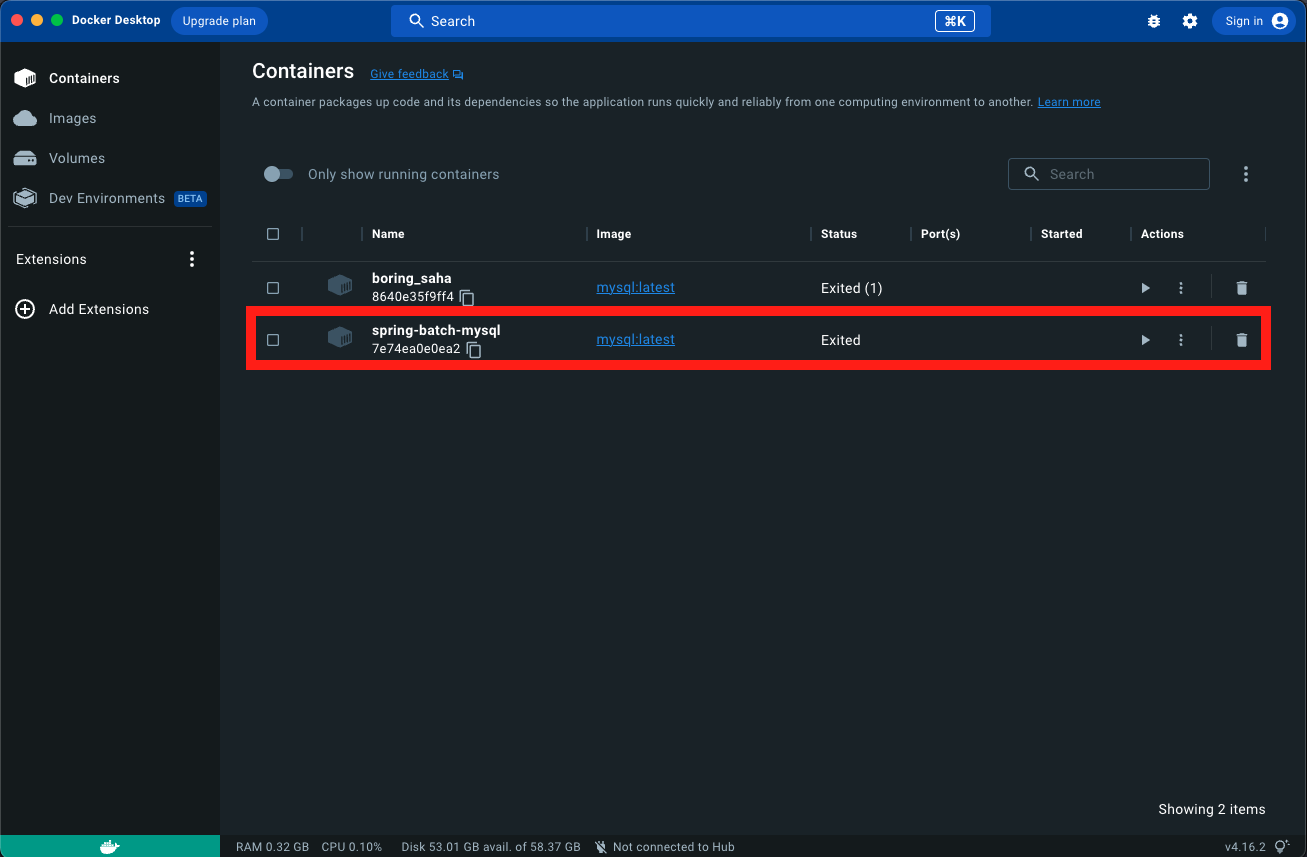The width and height of the screenshot is (1307, 857).
Task: Click Not connected to Hub status
Action: point(665,847)
